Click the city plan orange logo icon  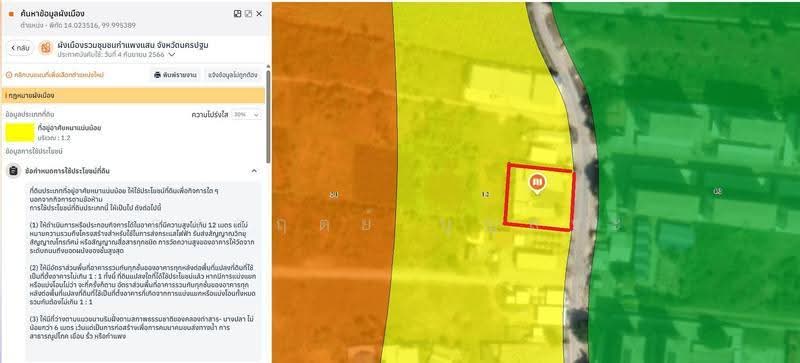pos(46,48)
